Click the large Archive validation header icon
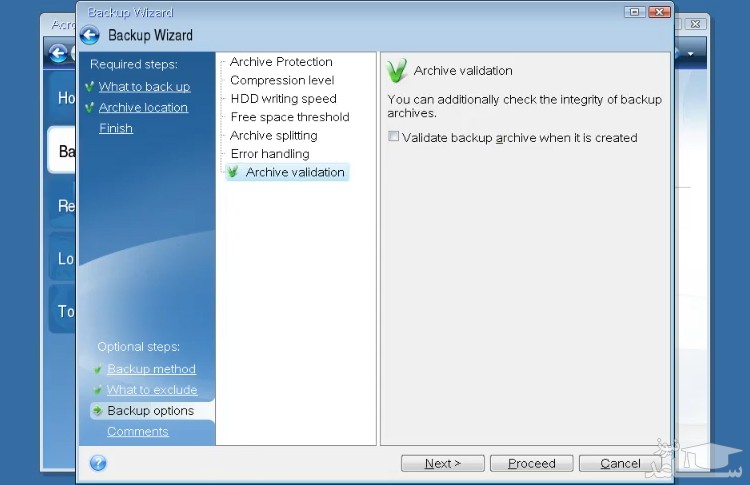 click(398, 71)
